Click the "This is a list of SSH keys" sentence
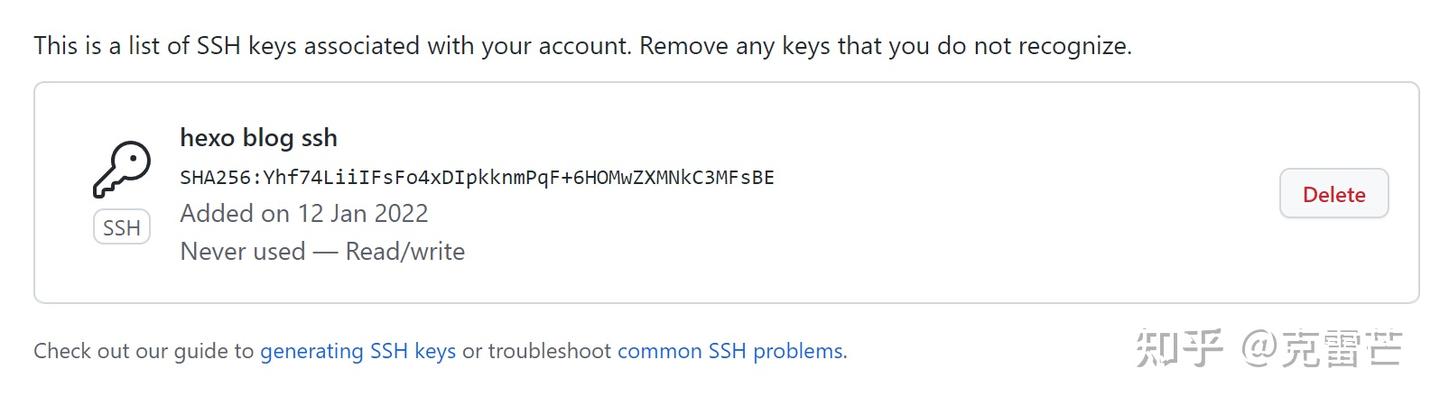 pos(330,45)
